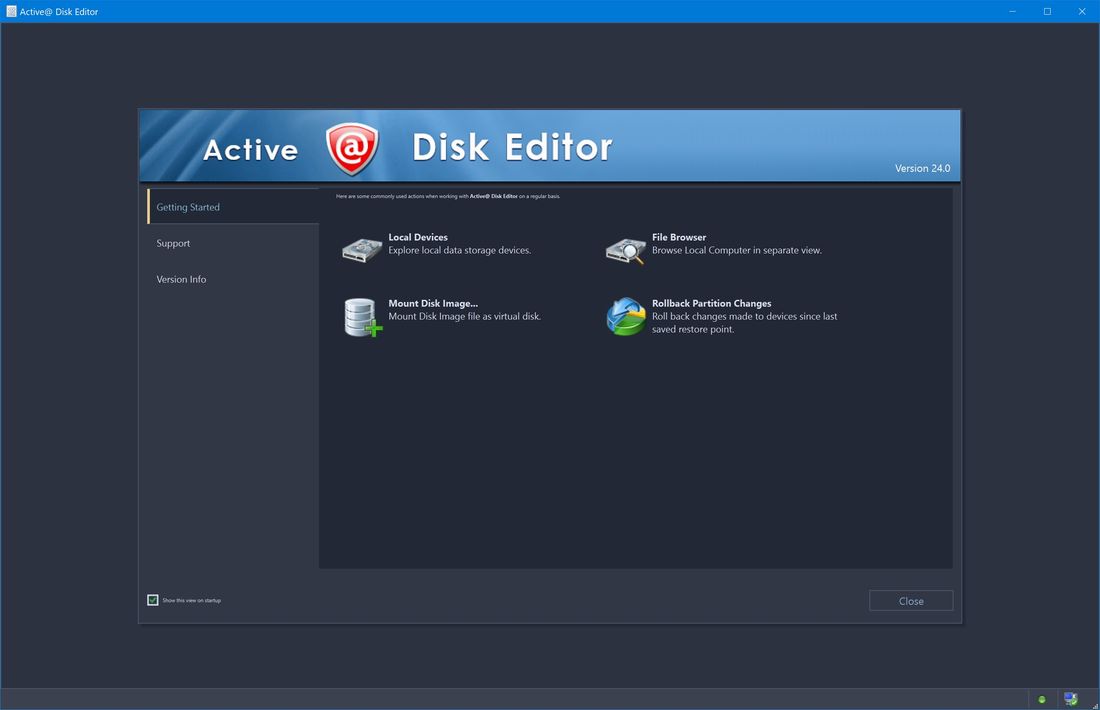
Task: Click the Version 24.0 label
Action: (921, 168)
